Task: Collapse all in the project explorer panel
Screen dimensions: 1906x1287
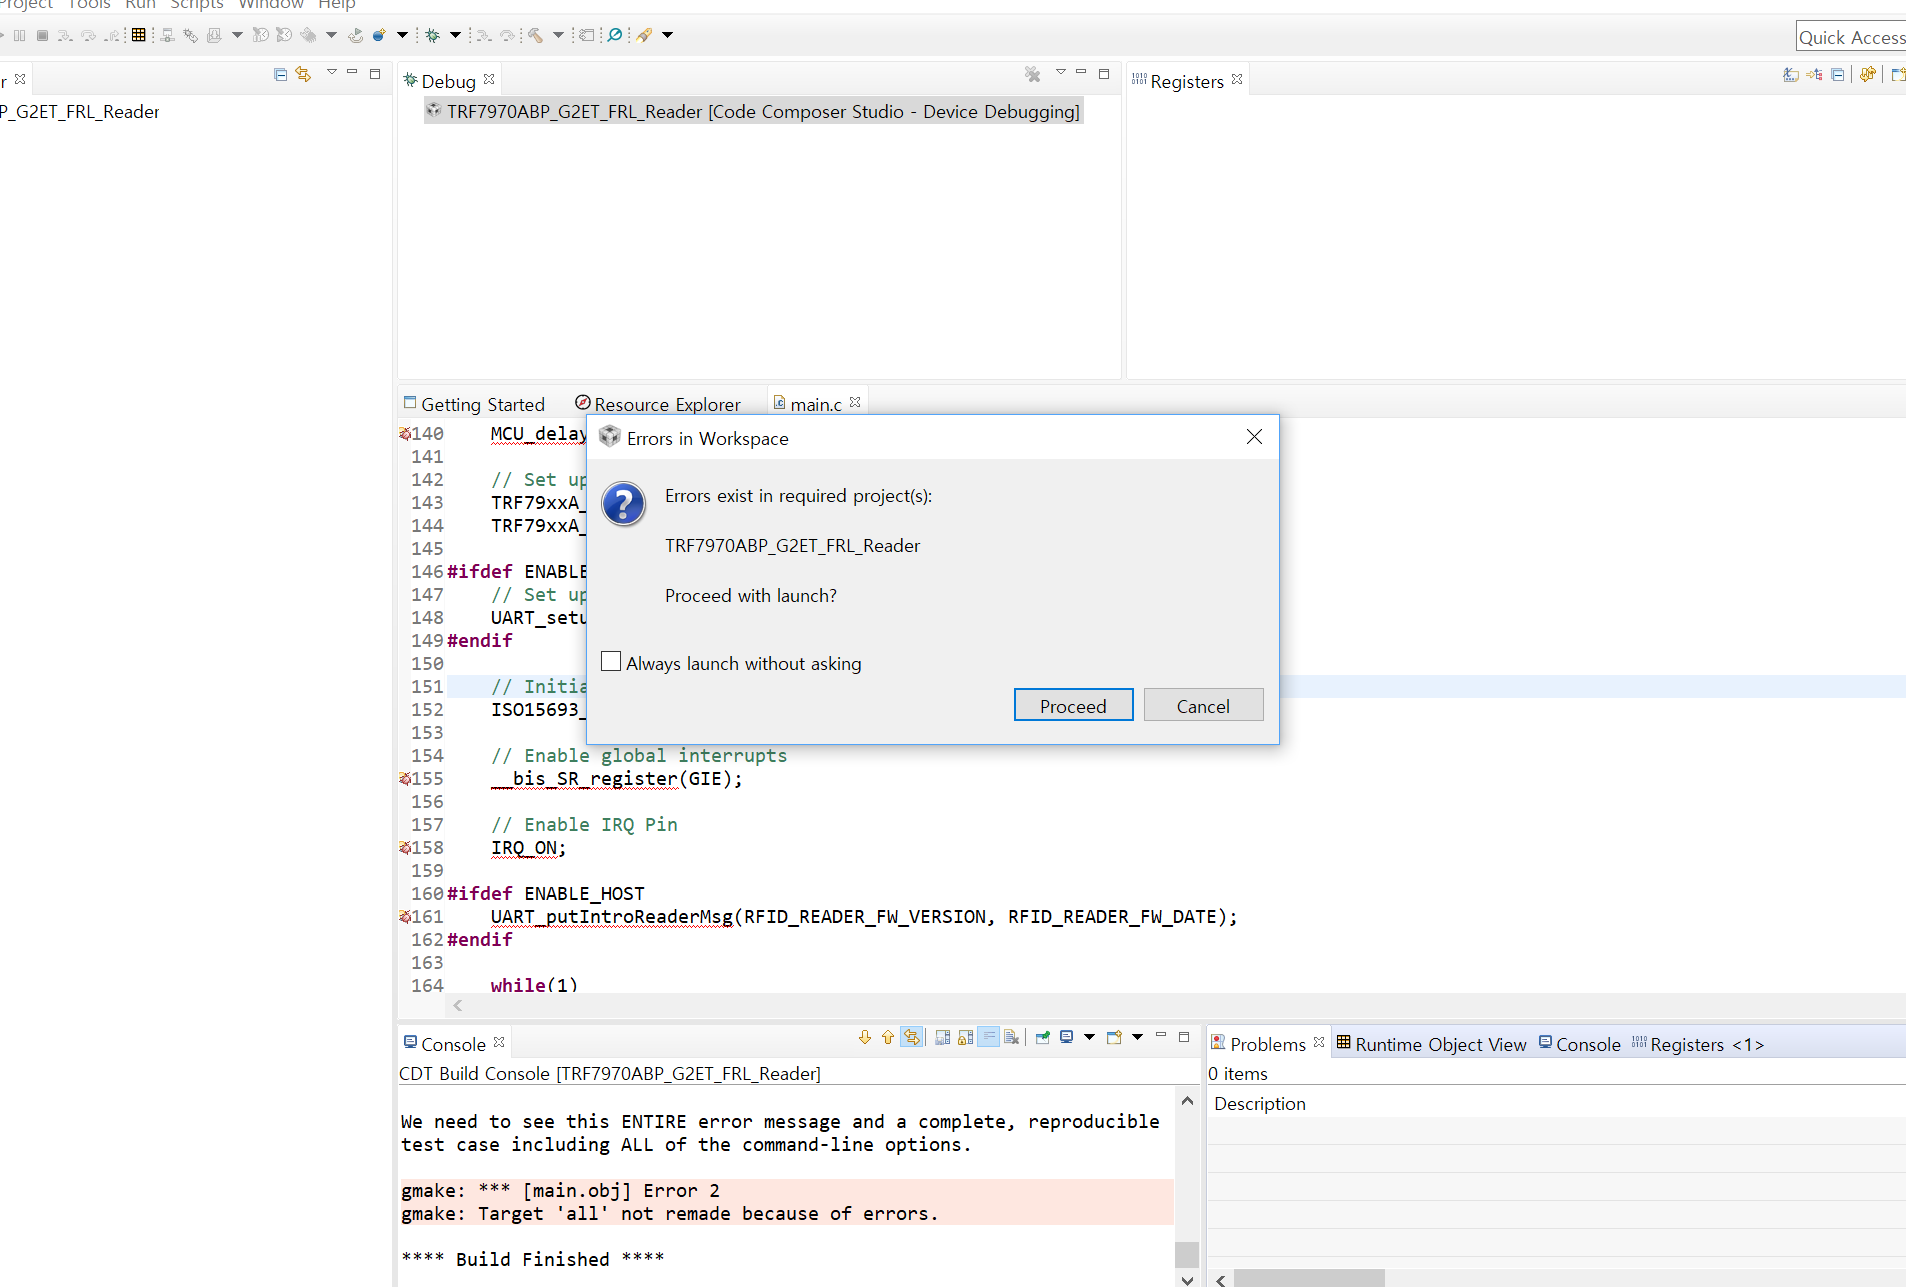Action: point(280,74)
